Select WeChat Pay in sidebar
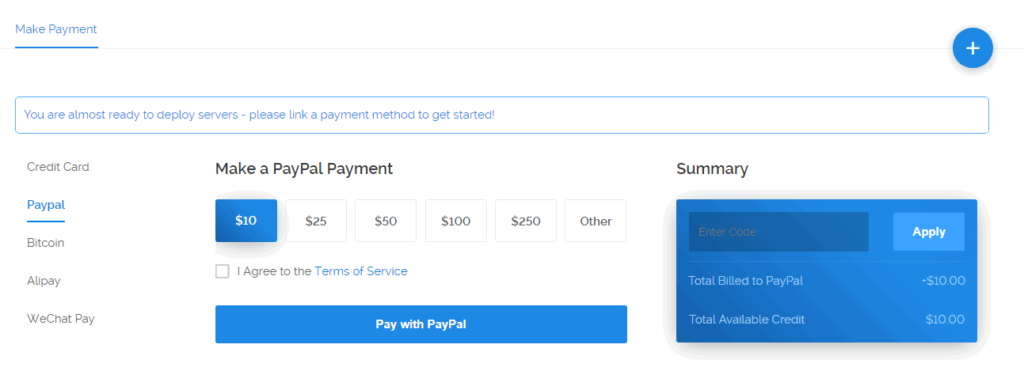The width and height of the screenshot is (1024, 386). click(x=61, y=319)
